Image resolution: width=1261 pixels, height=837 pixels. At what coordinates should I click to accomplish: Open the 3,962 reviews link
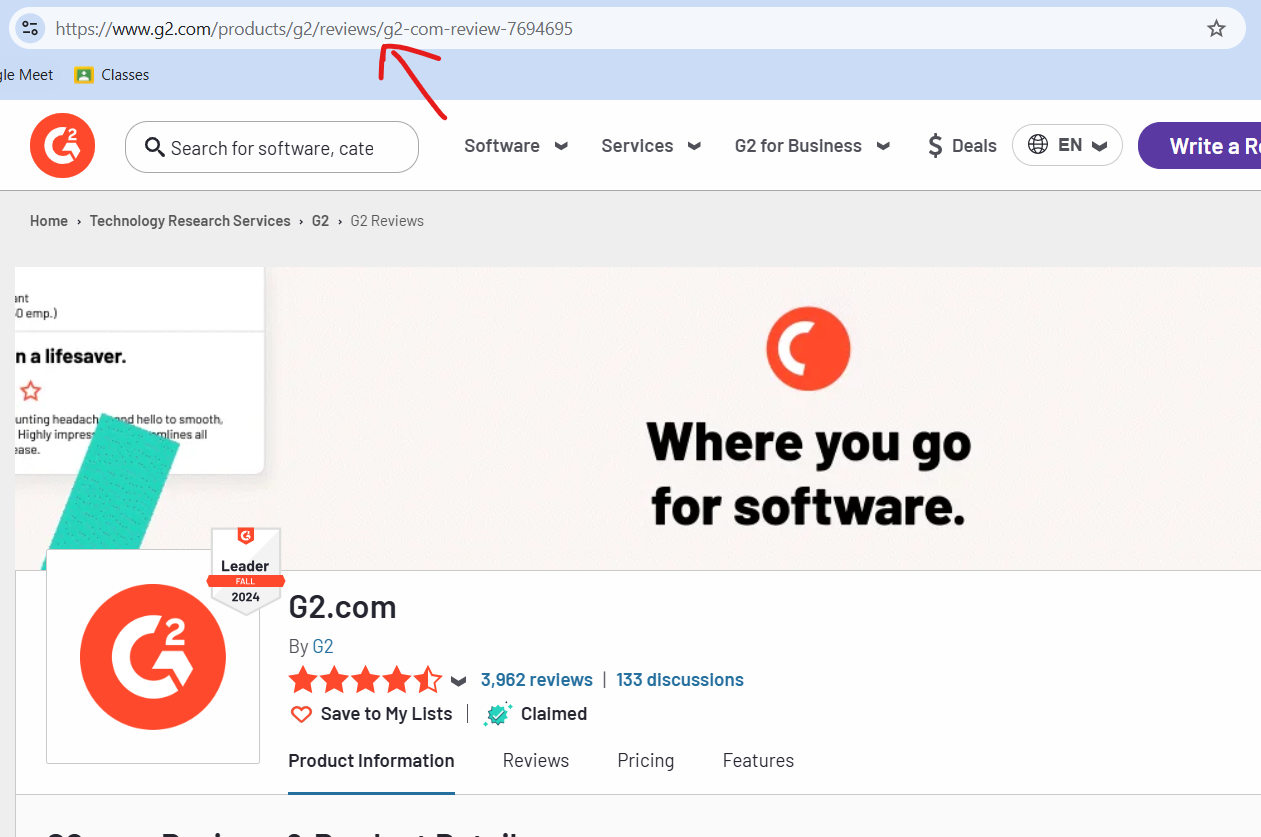(x=536, y=680)
